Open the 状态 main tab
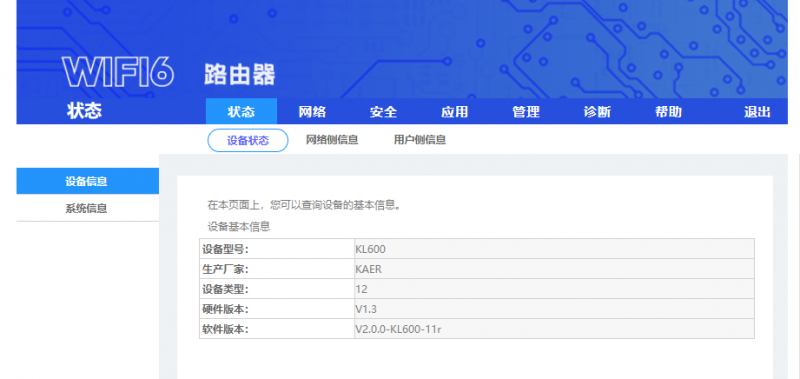This screenshot has height=379, width=800. 241,111
